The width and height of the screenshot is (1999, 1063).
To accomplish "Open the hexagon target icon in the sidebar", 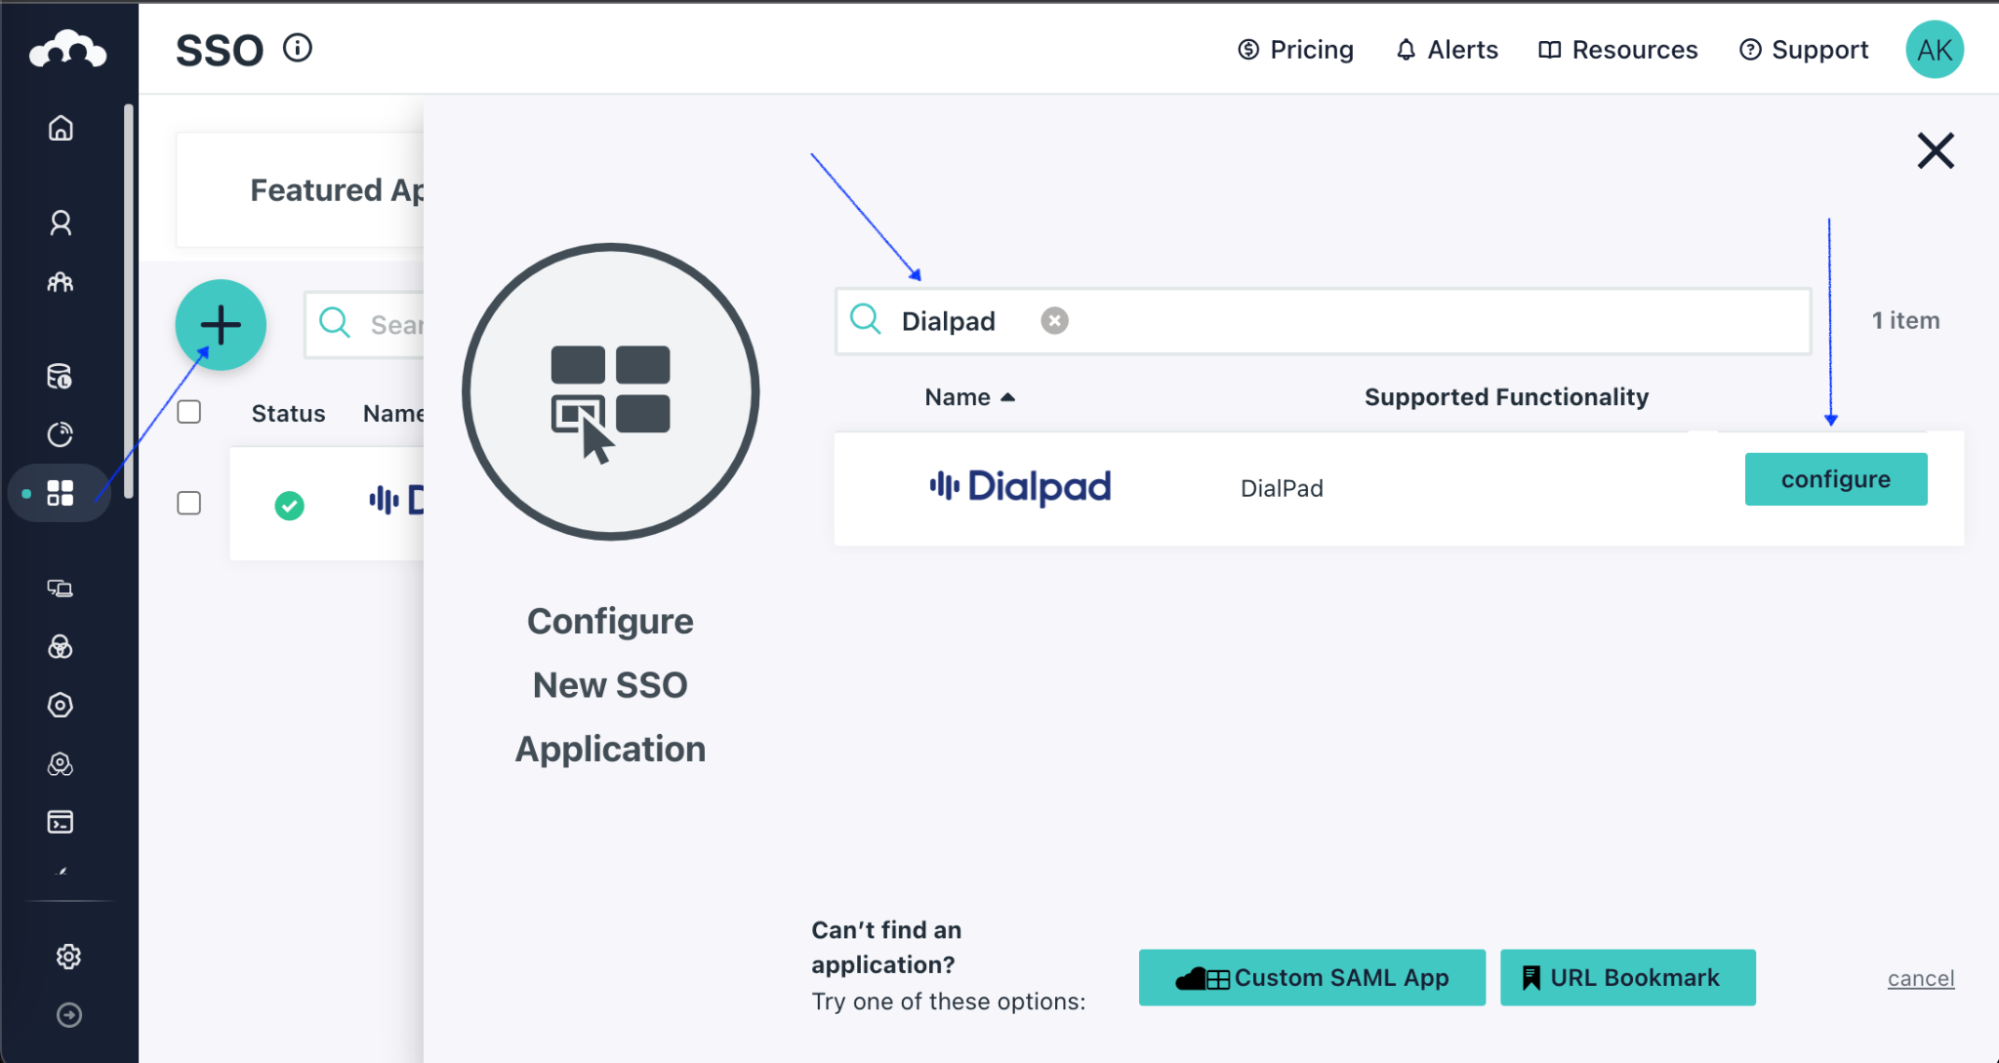I will (x=60, y=705).
